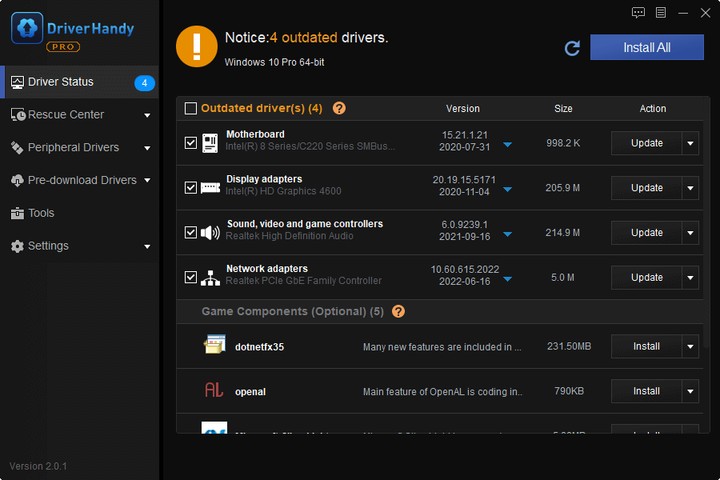This screenshot has height=480, width=720.
Task: Click the Action column header
Action: pyautogui.click(x=653, y=109)
